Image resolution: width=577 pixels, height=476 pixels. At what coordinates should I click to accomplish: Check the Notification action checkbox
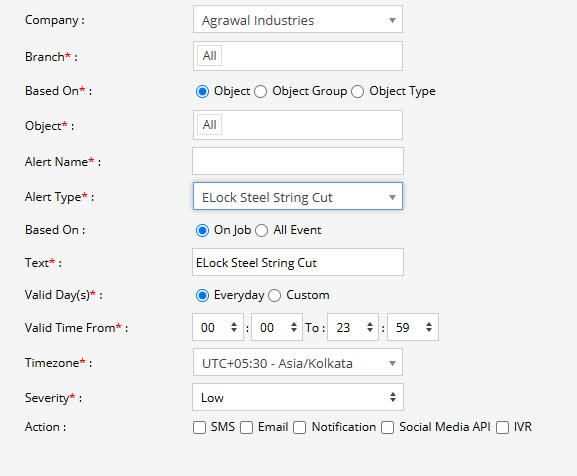coord(300,427)
